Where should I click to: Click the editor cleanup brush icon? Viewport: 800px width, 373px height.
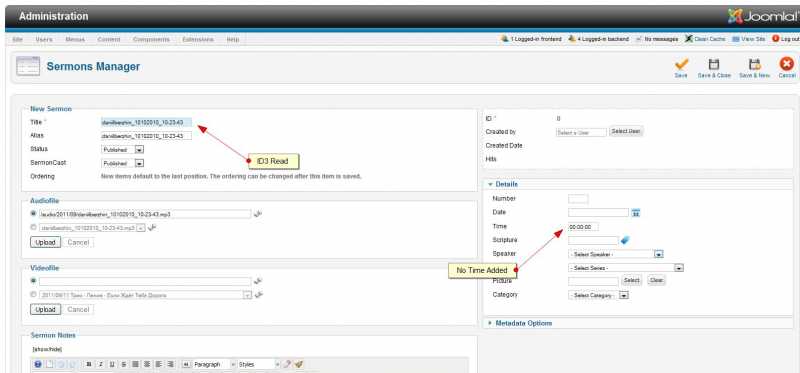(299, 364)
